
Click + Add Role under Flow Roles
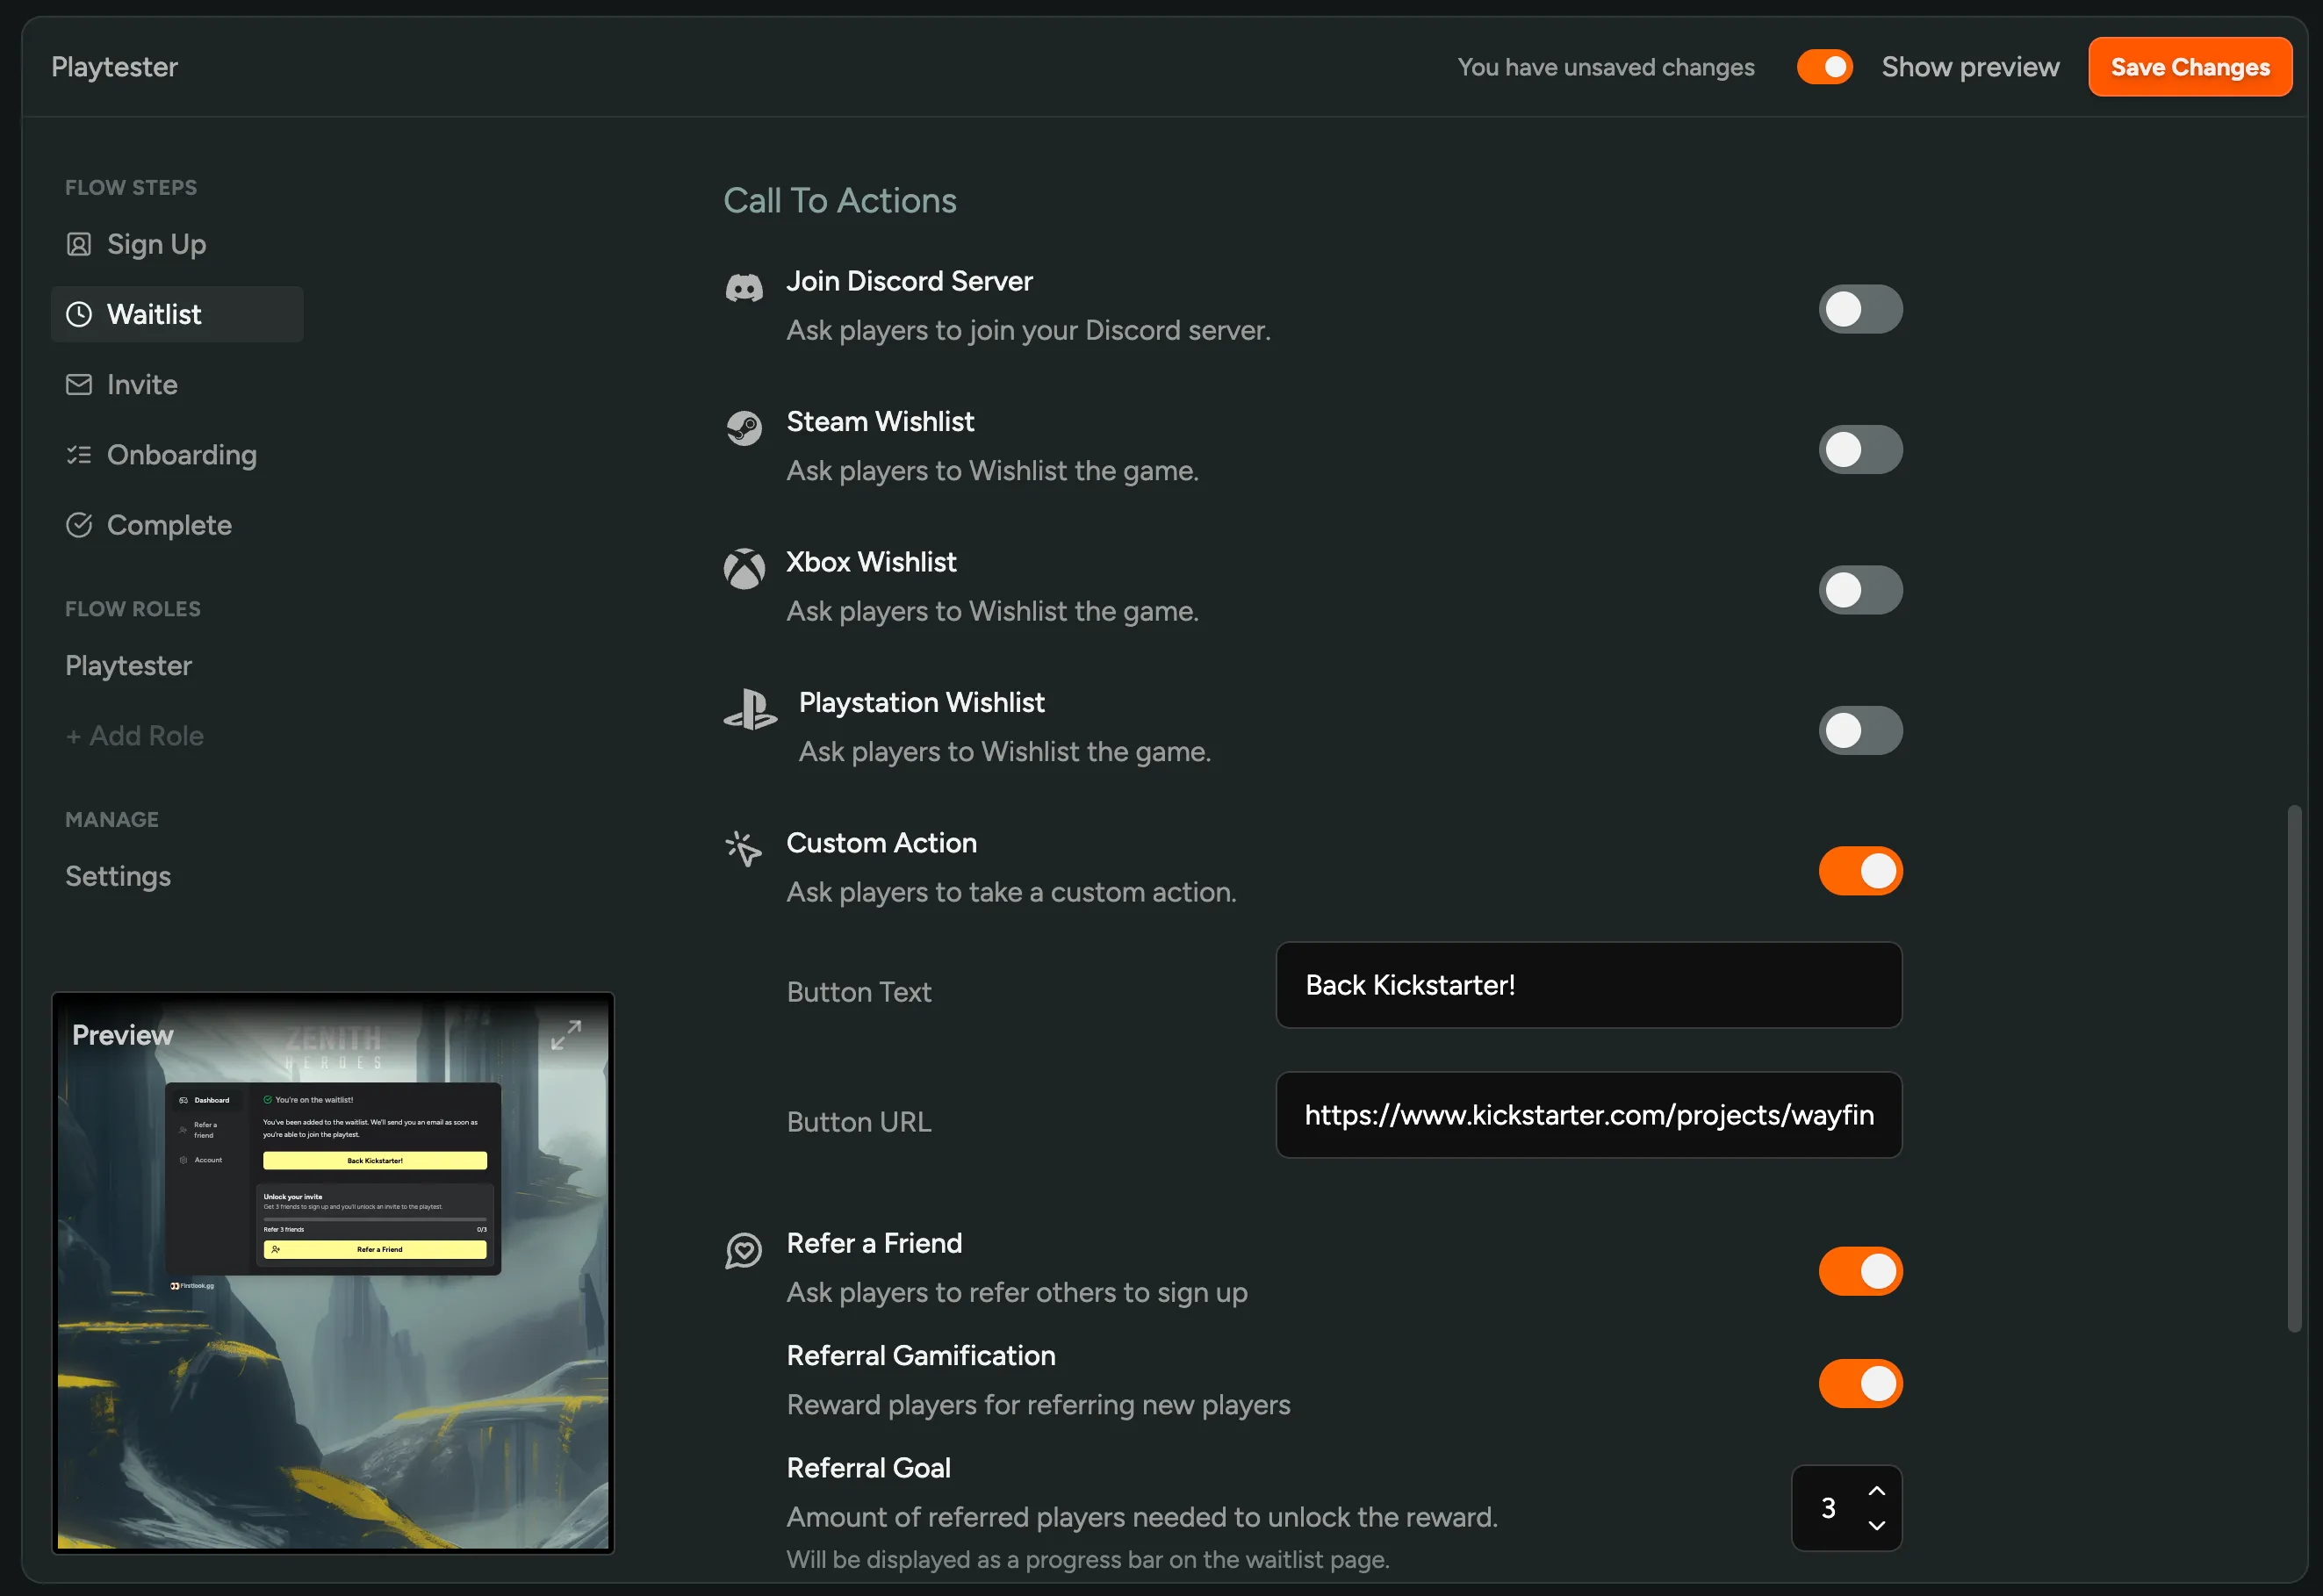coord(135,735)
